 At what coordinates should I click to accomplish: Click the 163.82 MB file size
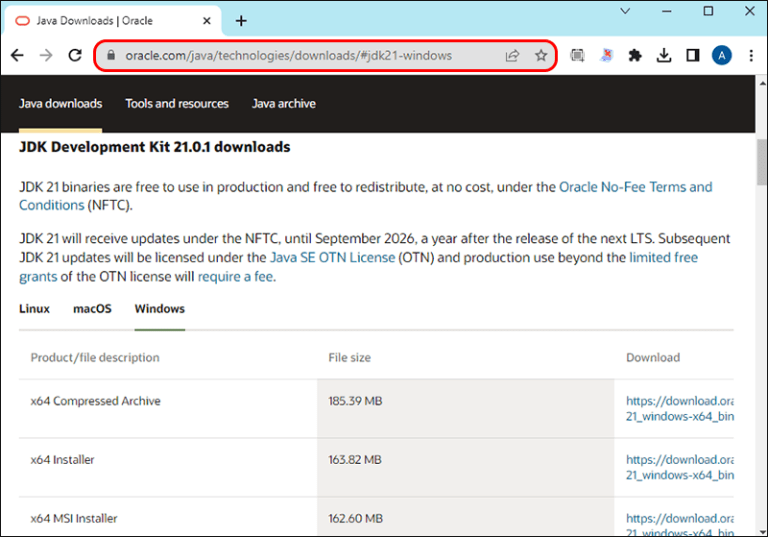[355, 460]
